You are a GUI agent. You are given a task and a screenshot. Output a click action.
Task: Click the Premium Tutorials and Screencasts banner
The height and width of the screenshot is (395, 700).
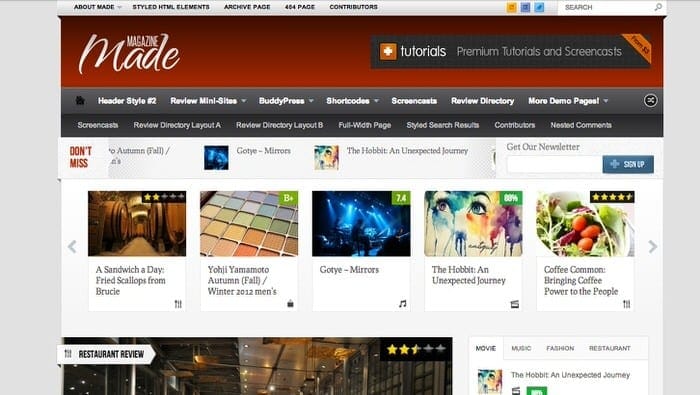[x=510, y=51]
